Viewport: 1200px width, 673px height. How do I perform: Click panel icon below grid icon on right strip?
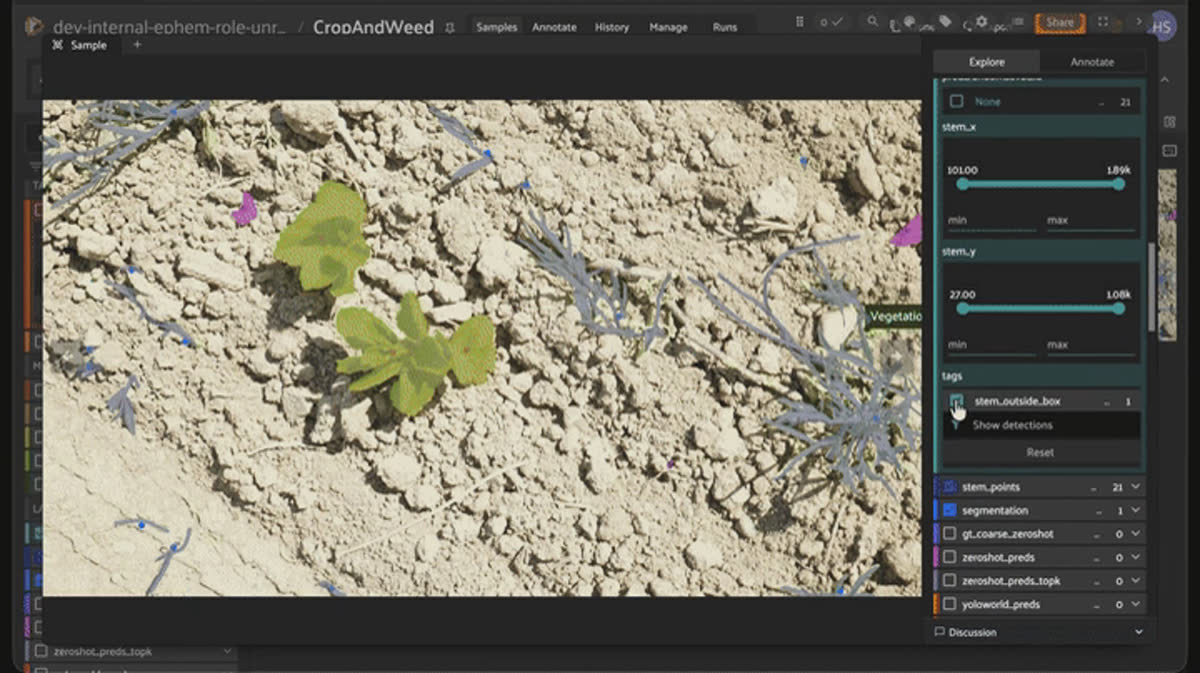pyautogui.click(x=1169, y=150)
